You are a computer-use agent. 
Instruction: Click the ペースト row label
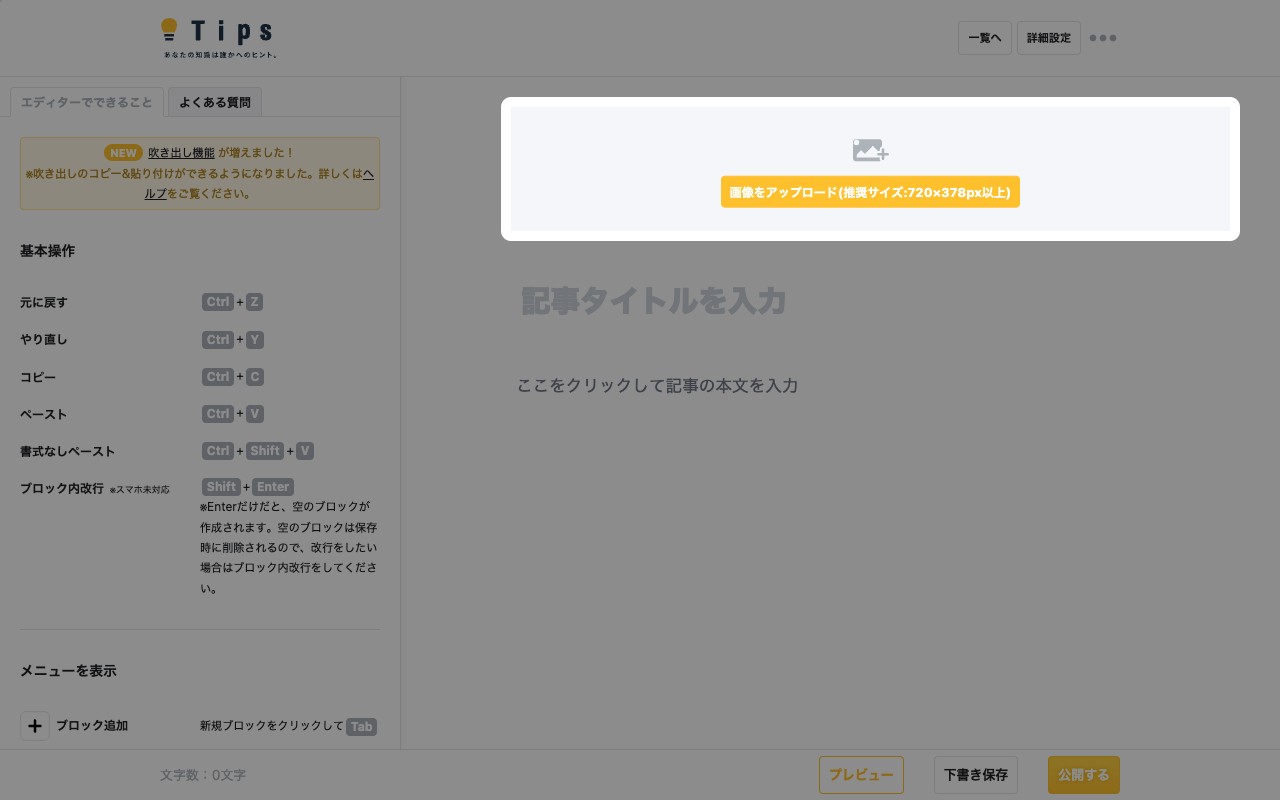coord(44,414)
